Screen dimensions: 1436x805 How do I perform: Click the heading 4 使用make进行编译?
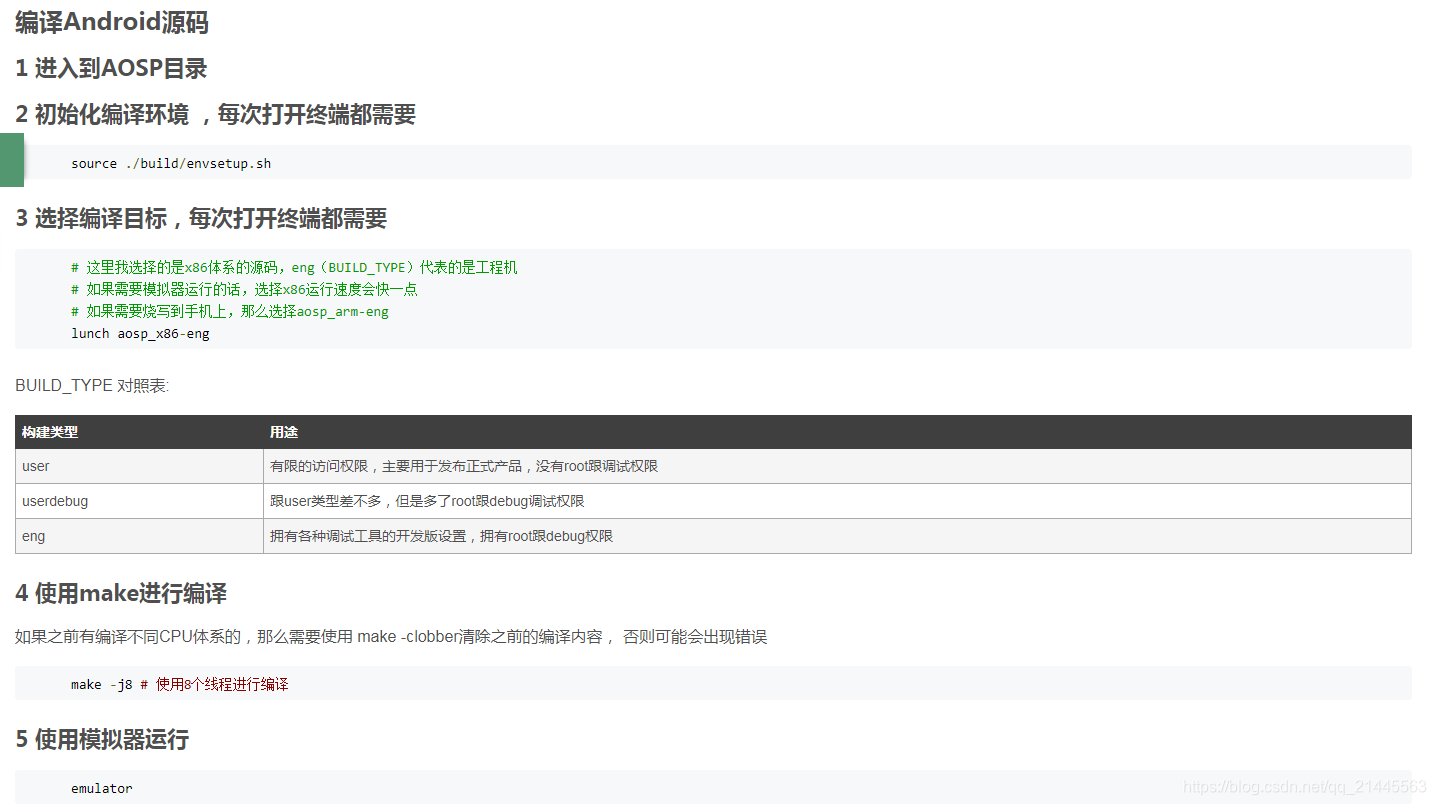(x=121, y=594)
